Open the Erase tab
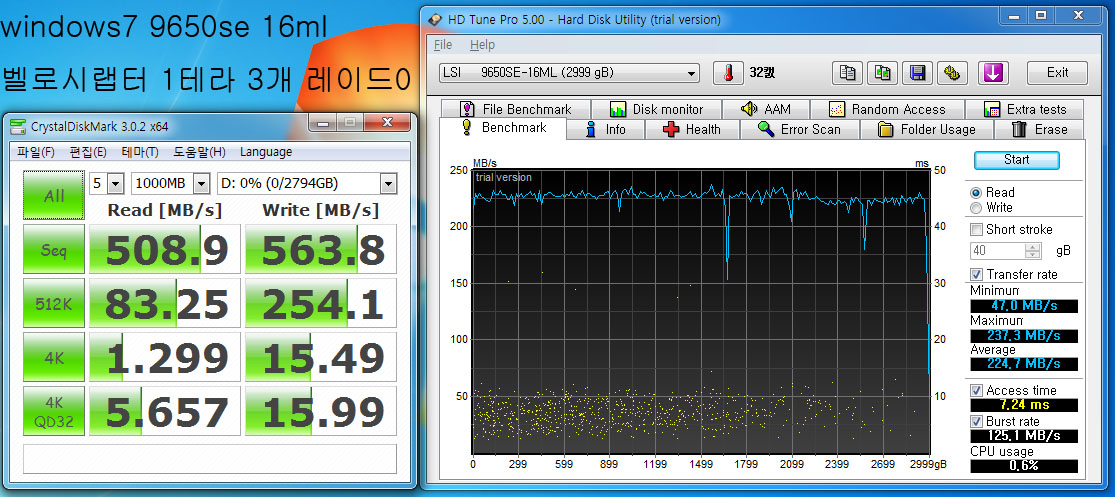 pos(1039,129)
